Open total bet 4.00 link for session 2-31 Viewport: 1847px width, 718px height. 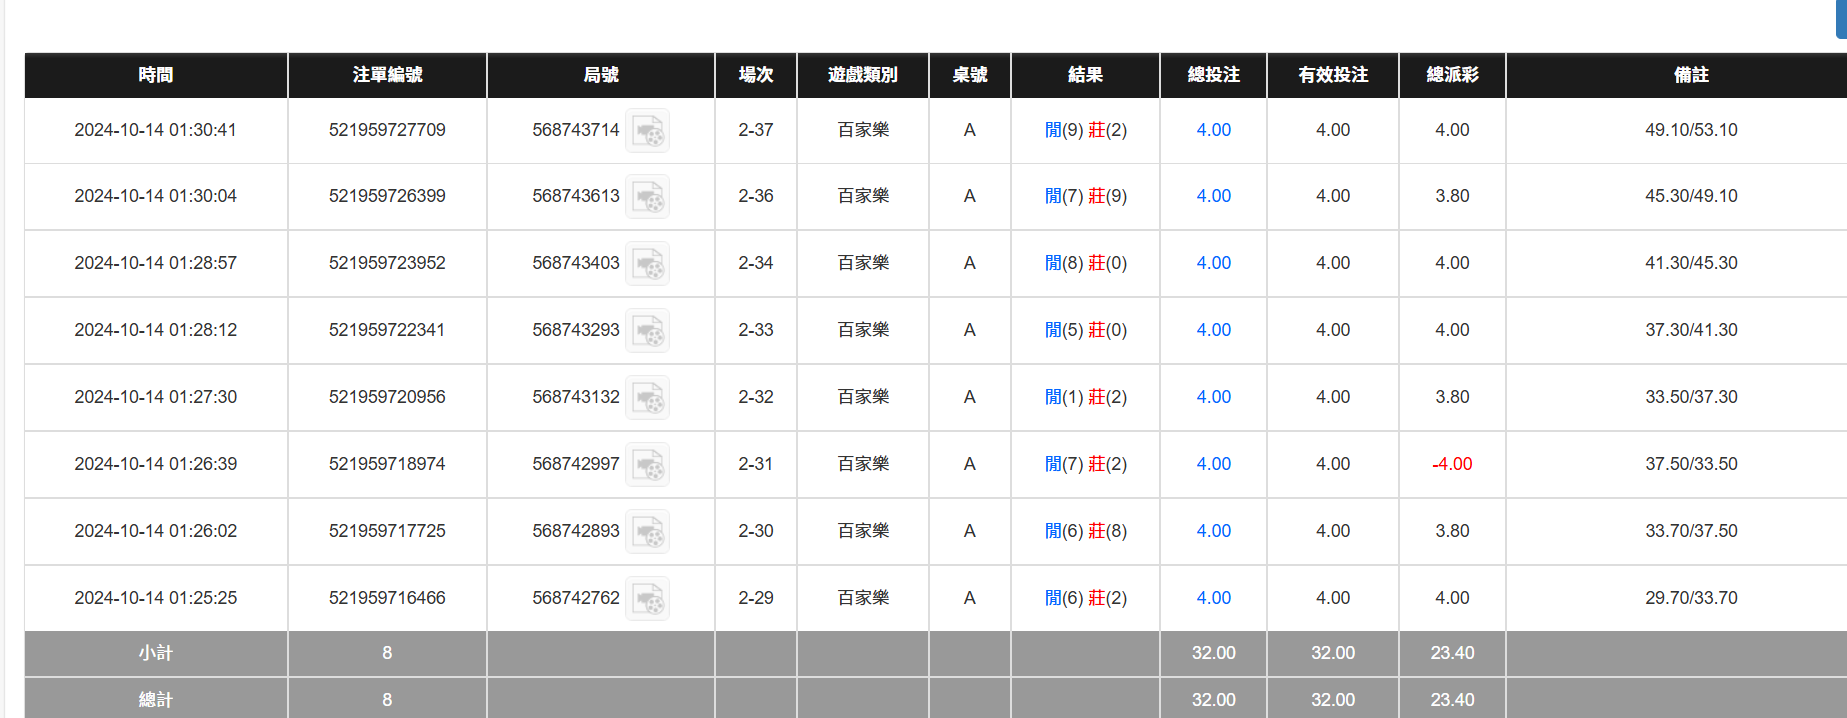[1213, 464]
